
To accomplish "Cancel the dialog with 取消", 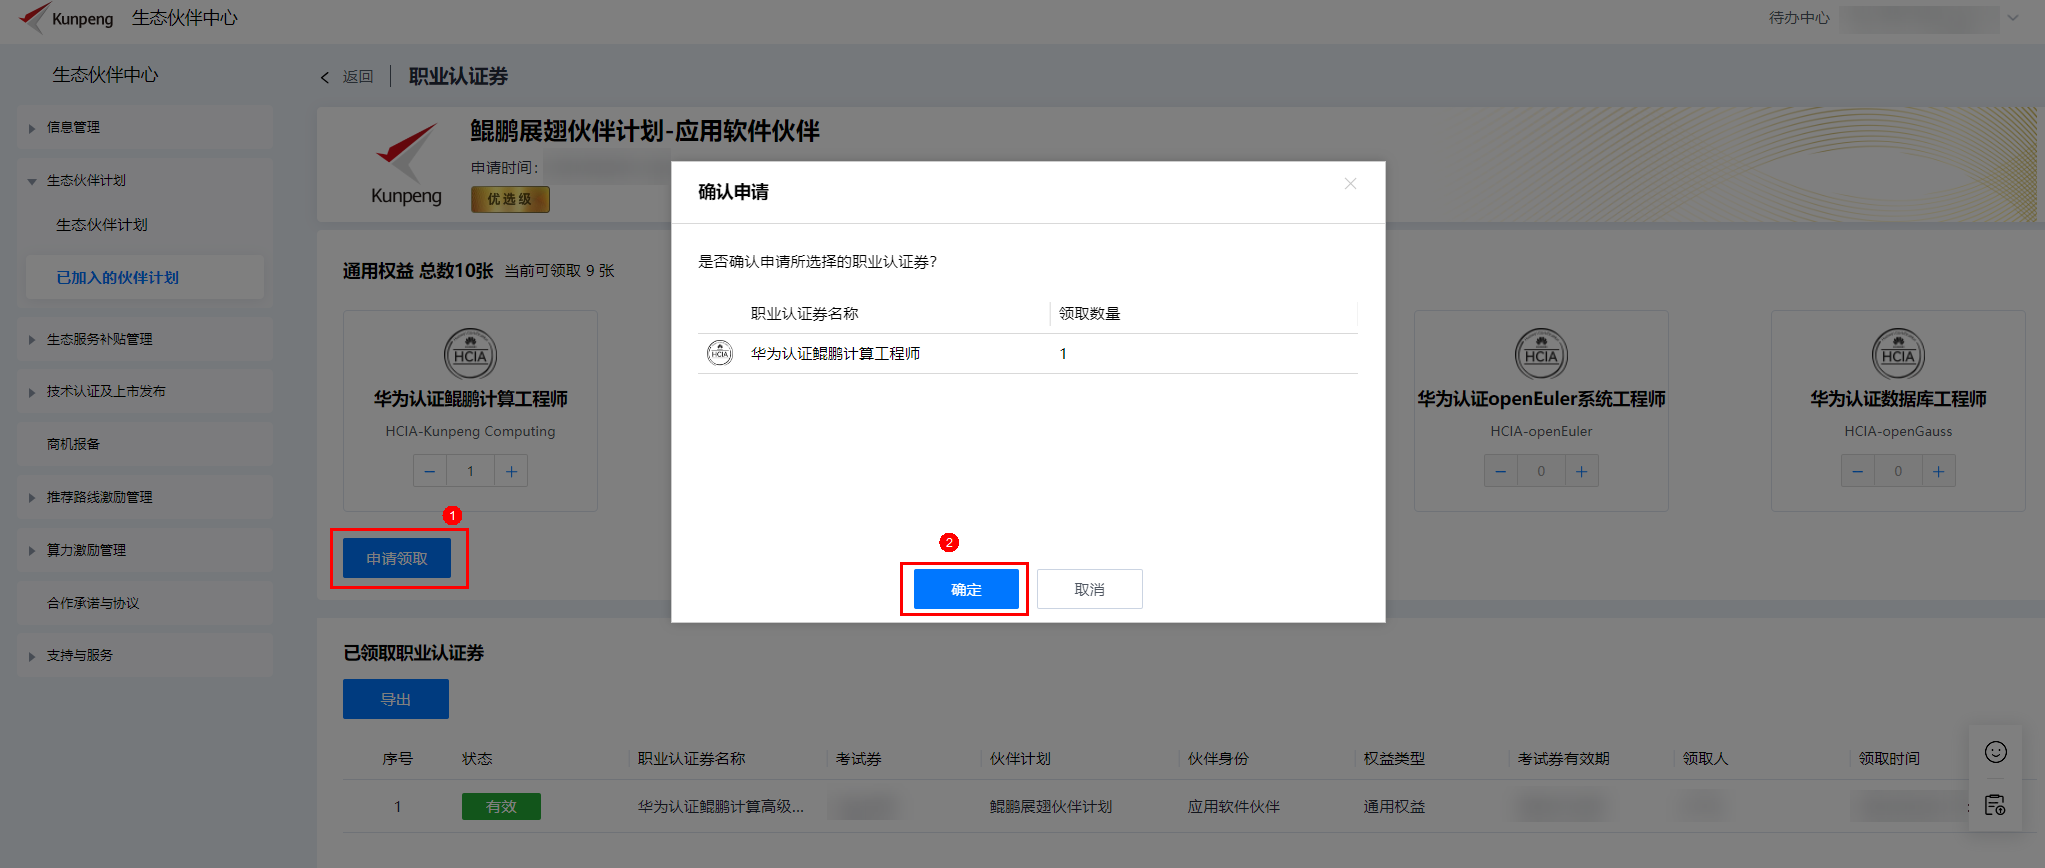I will 1089,589.
